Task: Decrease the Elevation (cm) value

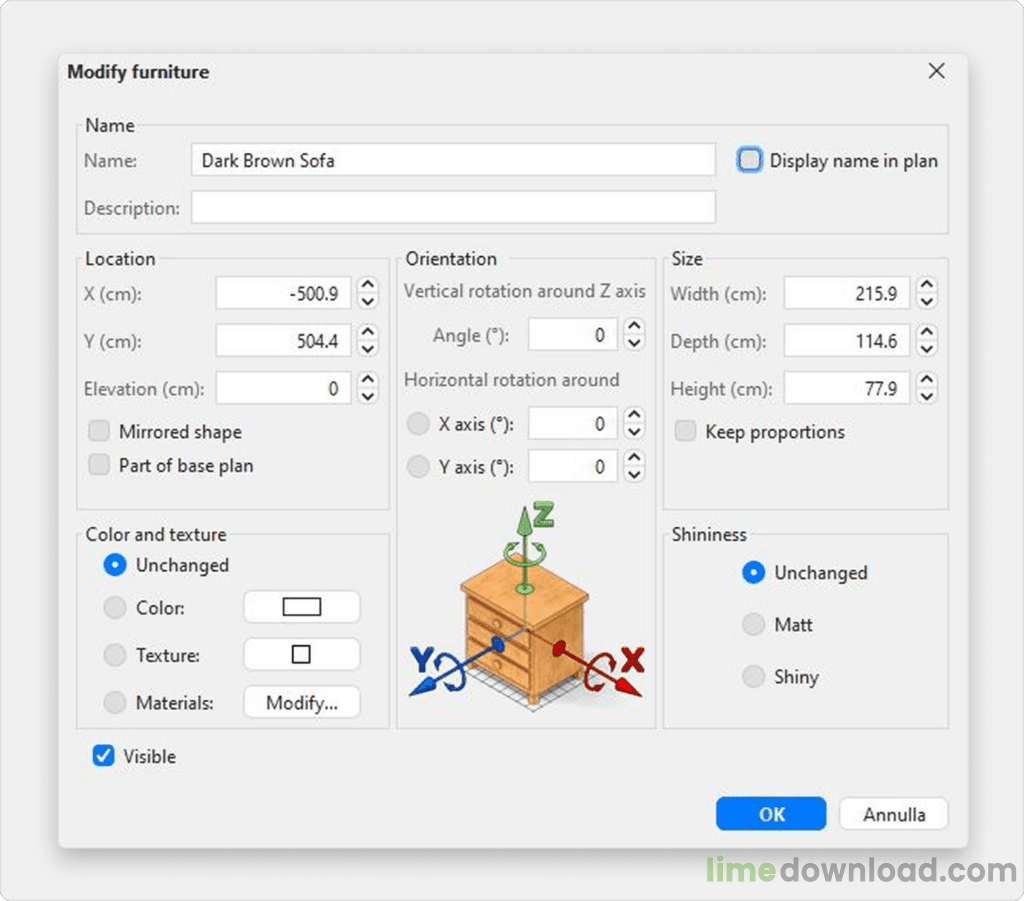Action: (368, 396)
